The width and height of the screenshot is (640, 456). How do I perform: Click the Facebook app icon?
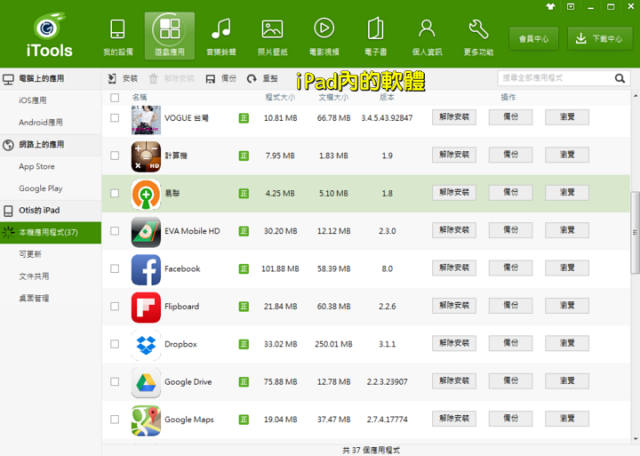pyautogui.click(x=146, y=269)
